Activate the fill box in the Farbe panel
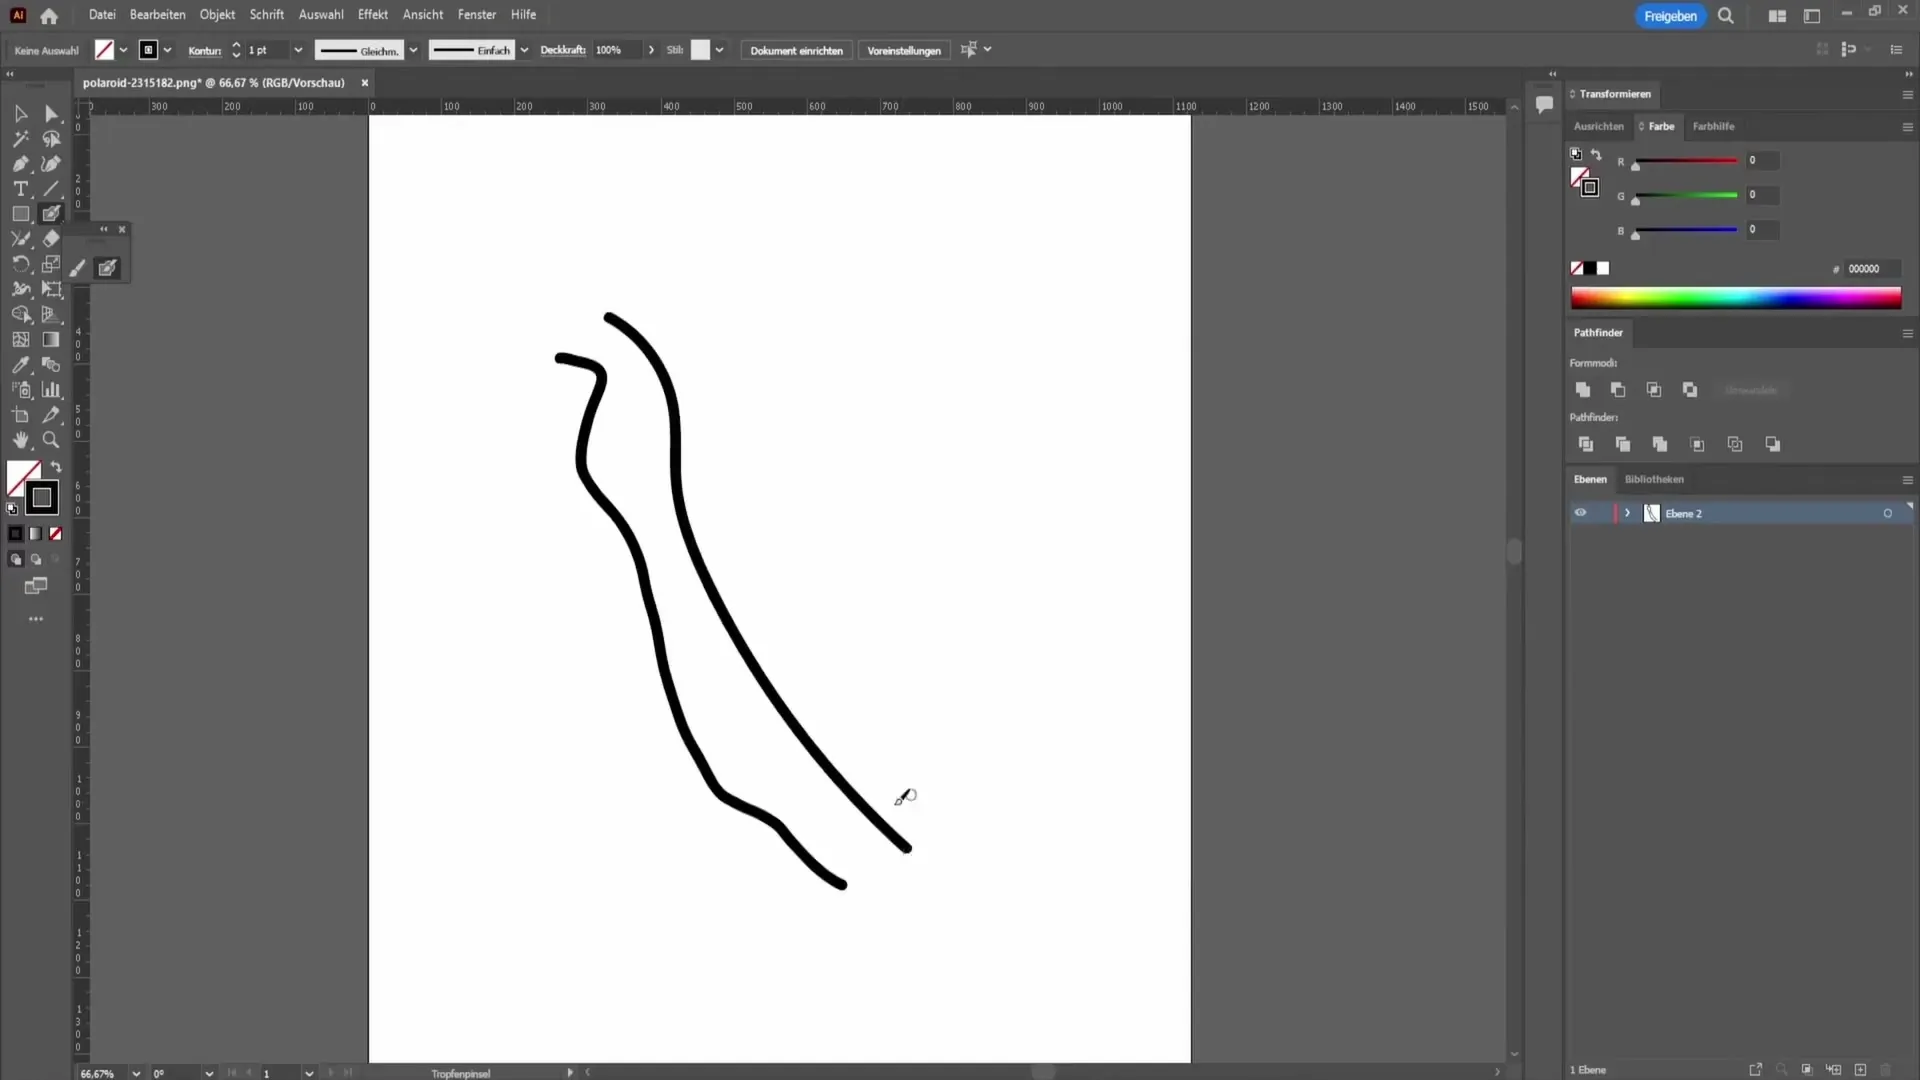 click(1579, 178)
